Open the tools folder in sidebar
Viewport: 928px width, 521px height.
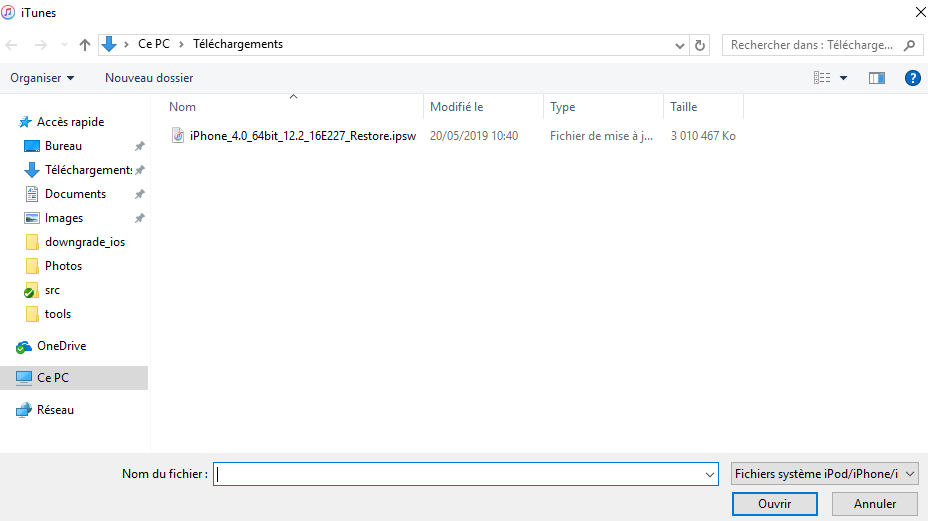(58, 314)
